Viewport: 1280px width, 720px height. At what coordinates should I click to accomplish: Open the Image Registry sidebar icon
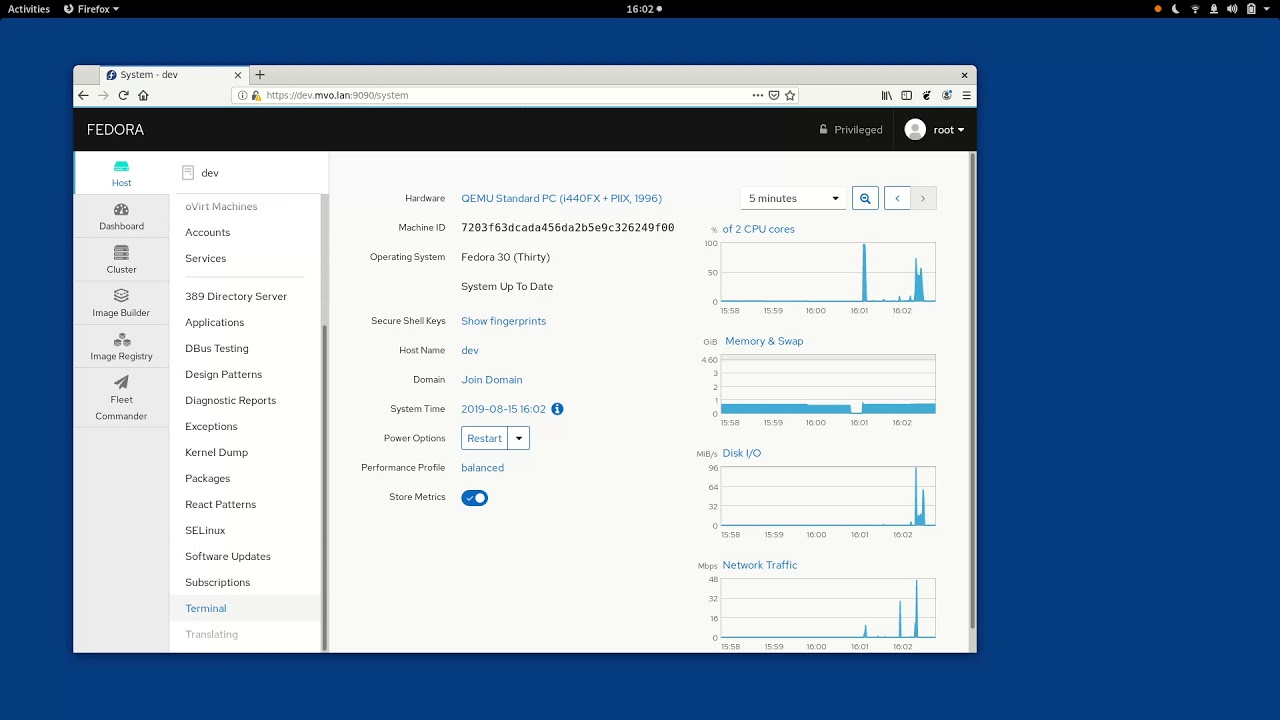pos(121,340)
